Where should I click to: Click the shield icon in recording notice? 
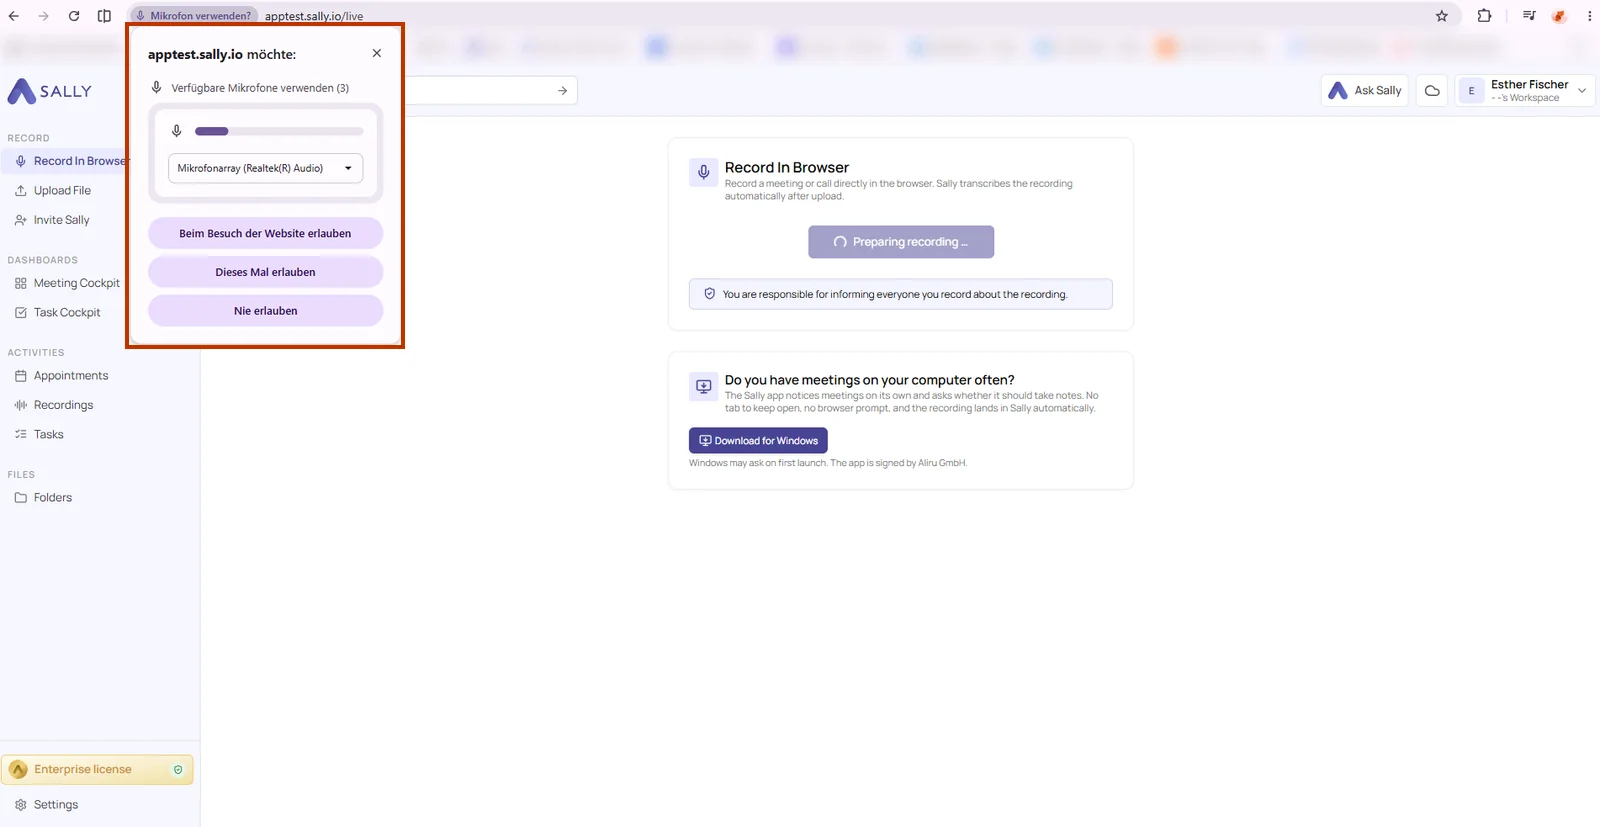coord(709,294)
